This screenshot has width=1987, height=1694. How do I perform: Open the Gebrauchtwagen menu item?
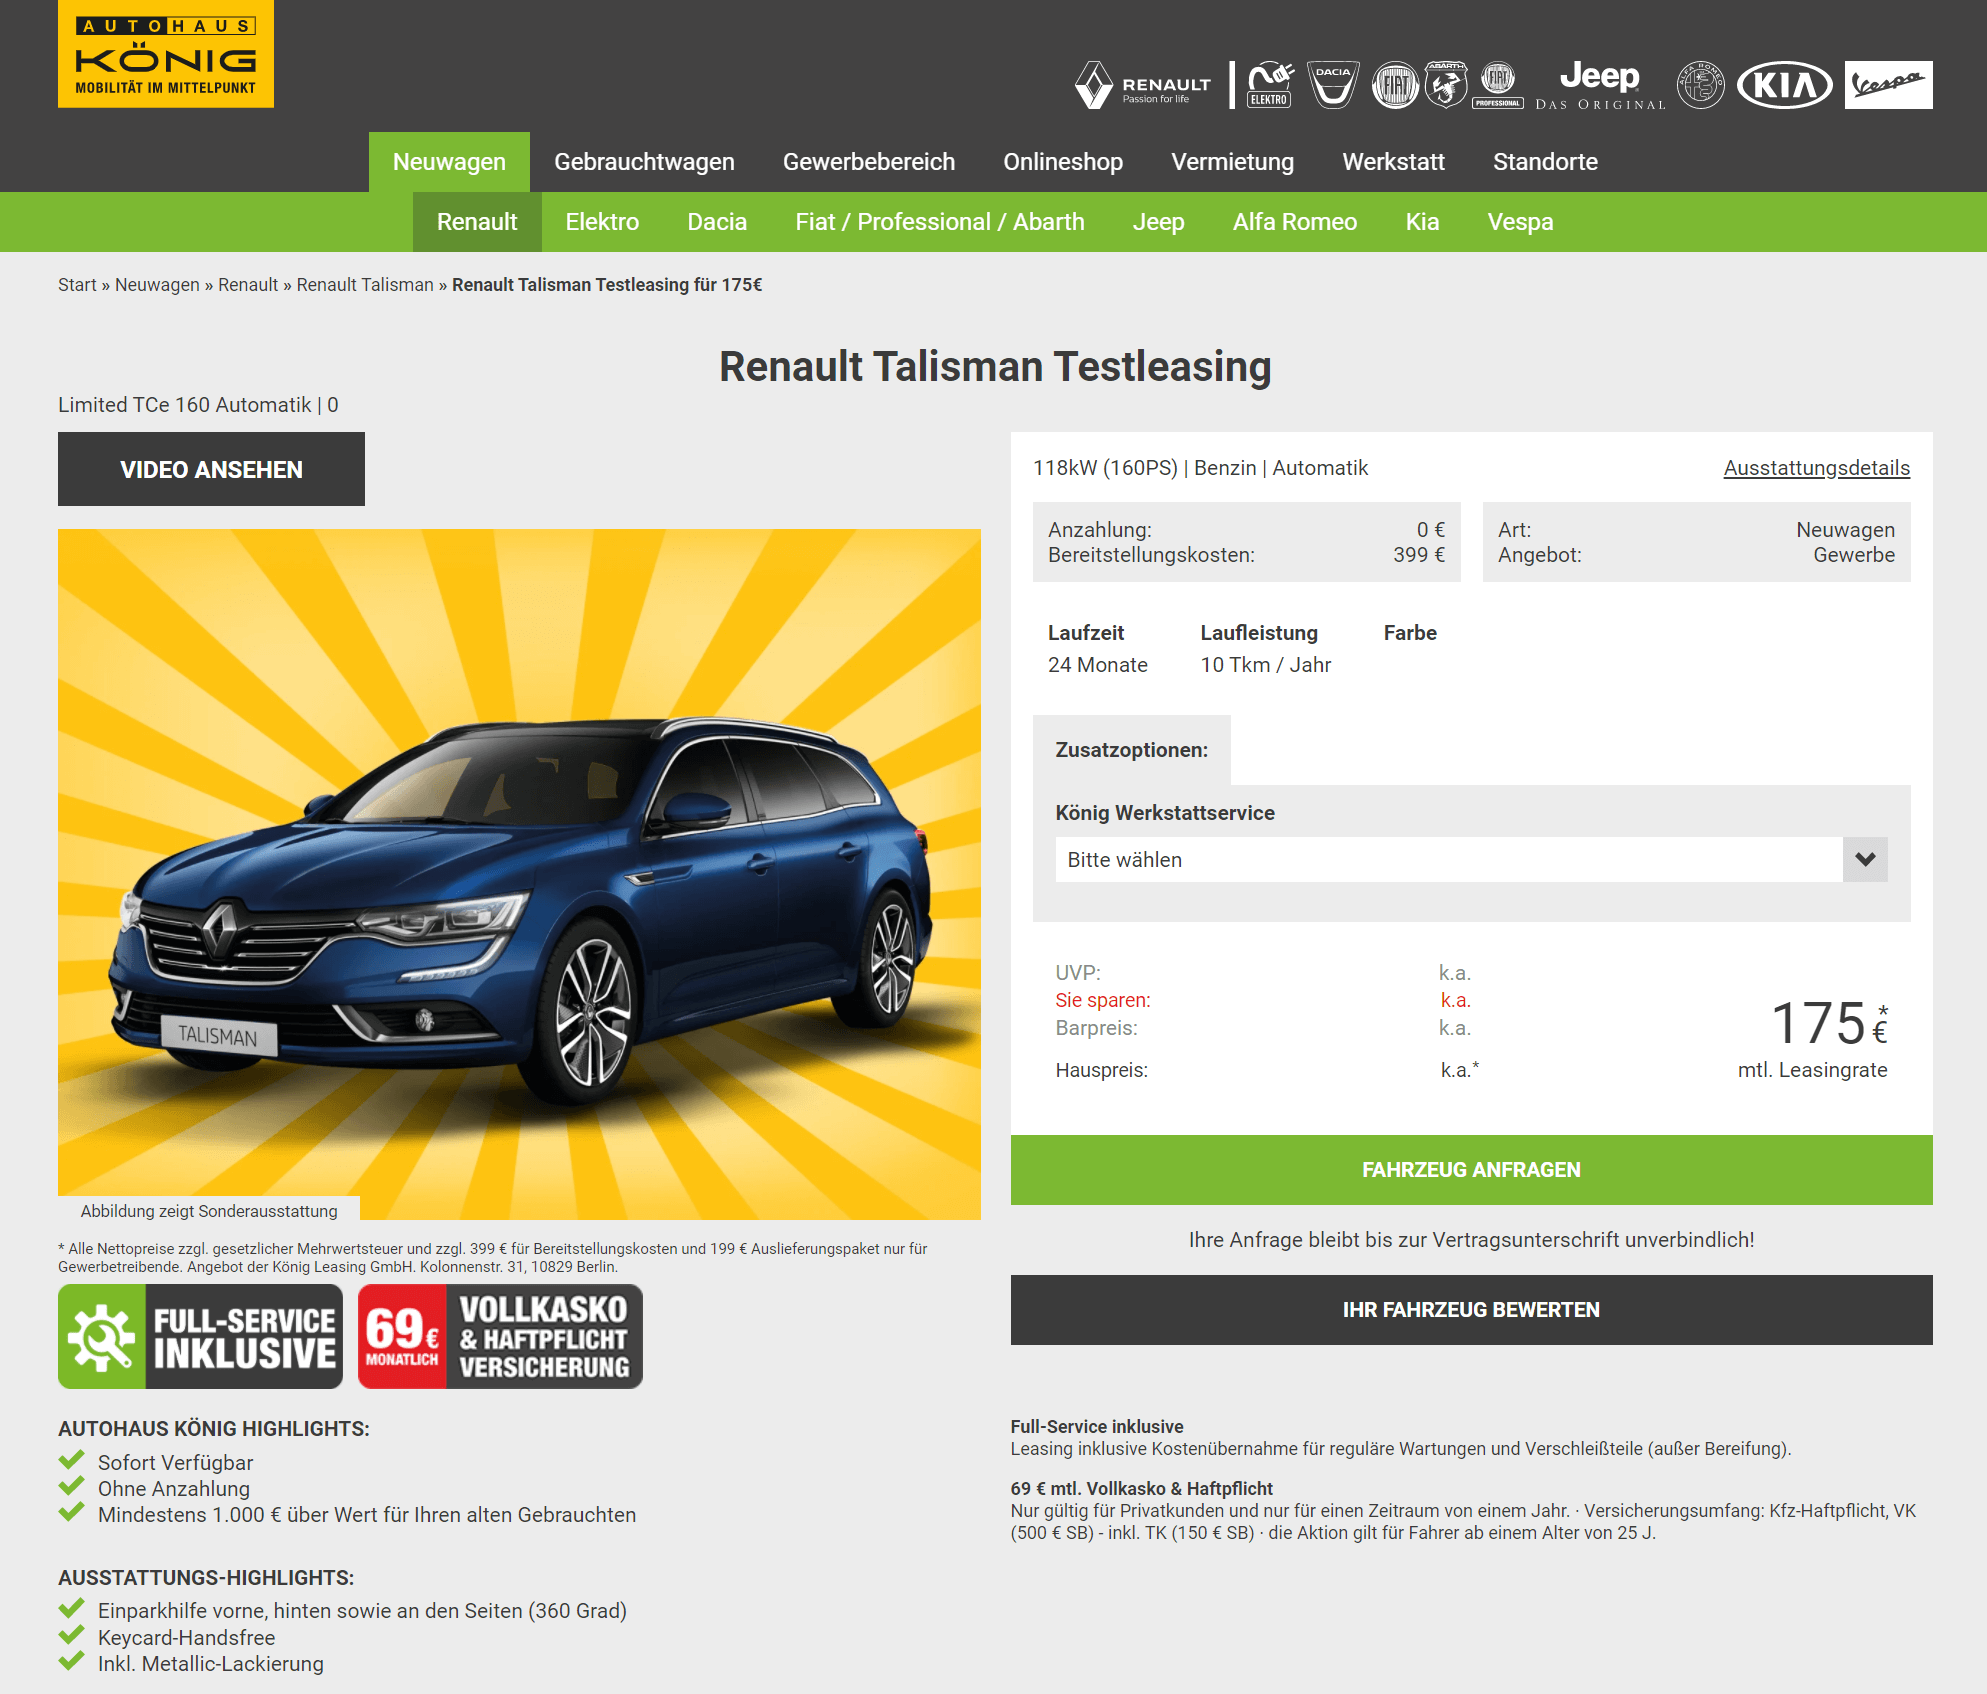644,162
